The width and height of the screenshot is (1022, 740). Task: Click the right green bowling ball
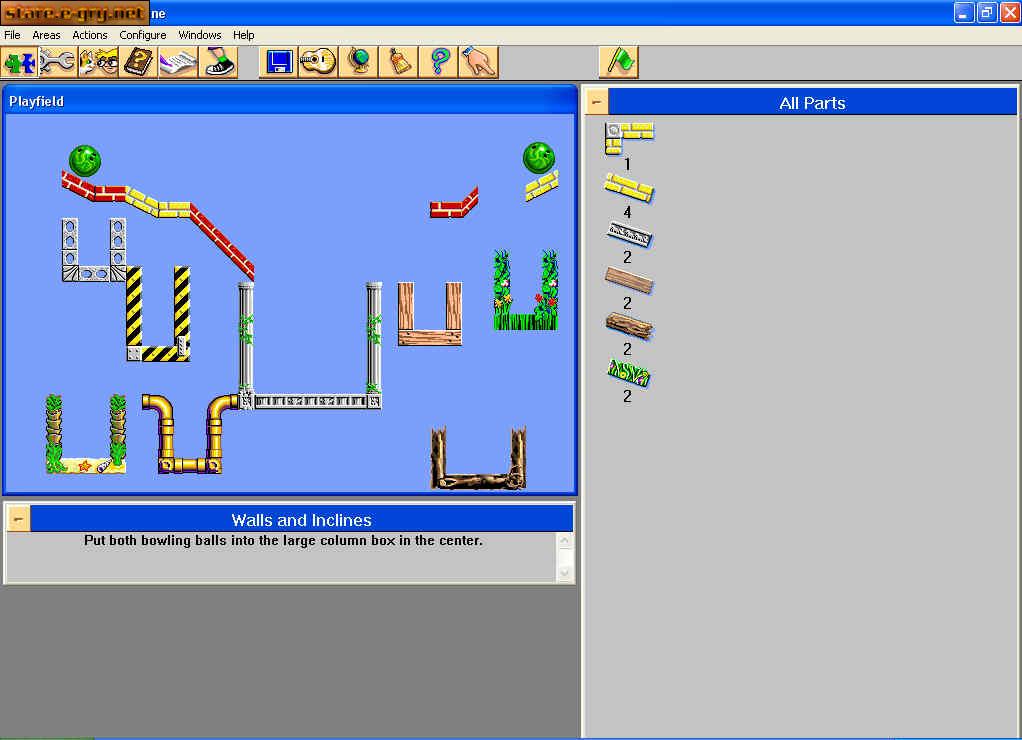tap(538, 158)
